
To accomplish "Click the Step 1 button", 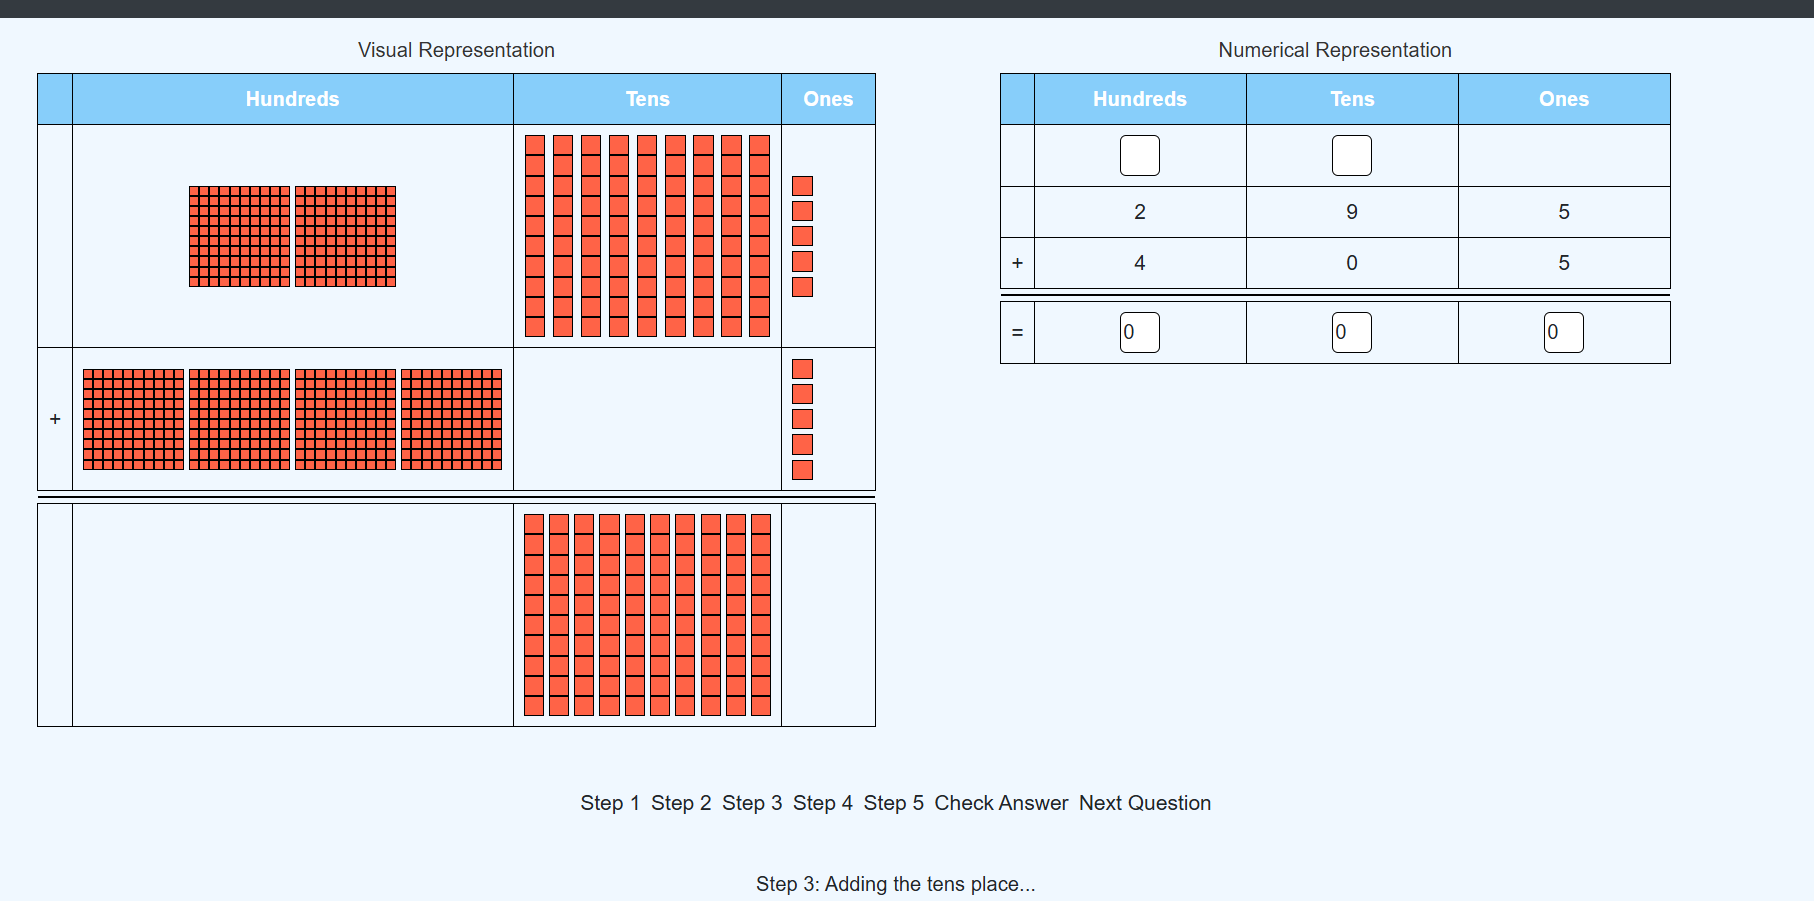I will click(x=610, y=803).
